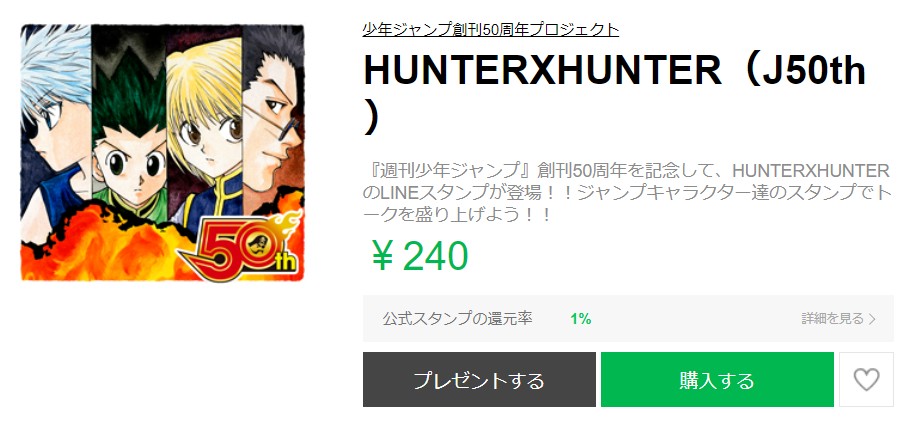This screenshot has width=914, height=427.
Task: Click the プレゼントする gift button
Action: pyautogui.click(x=479, y=380)
